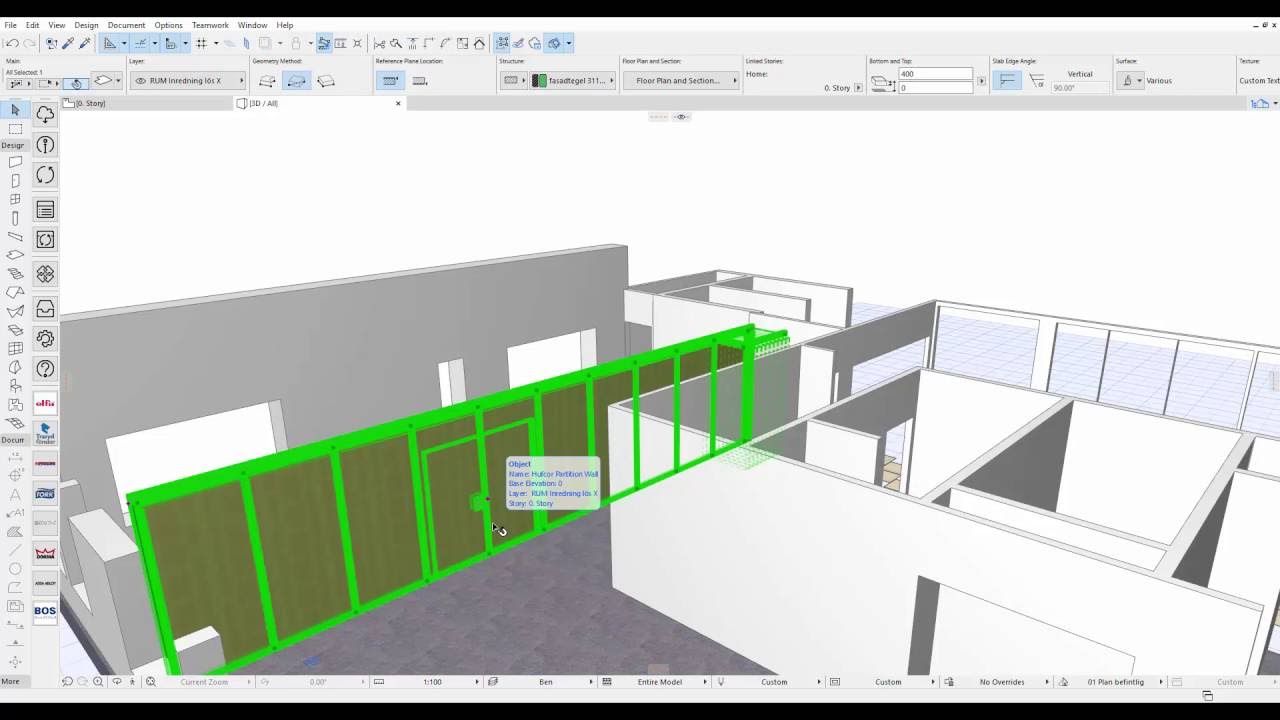Select the polygonal geometry method icon
Image resolution: width=1280 pixels, height=720 pixels.
pyautogui.click(x=268, y=81)
